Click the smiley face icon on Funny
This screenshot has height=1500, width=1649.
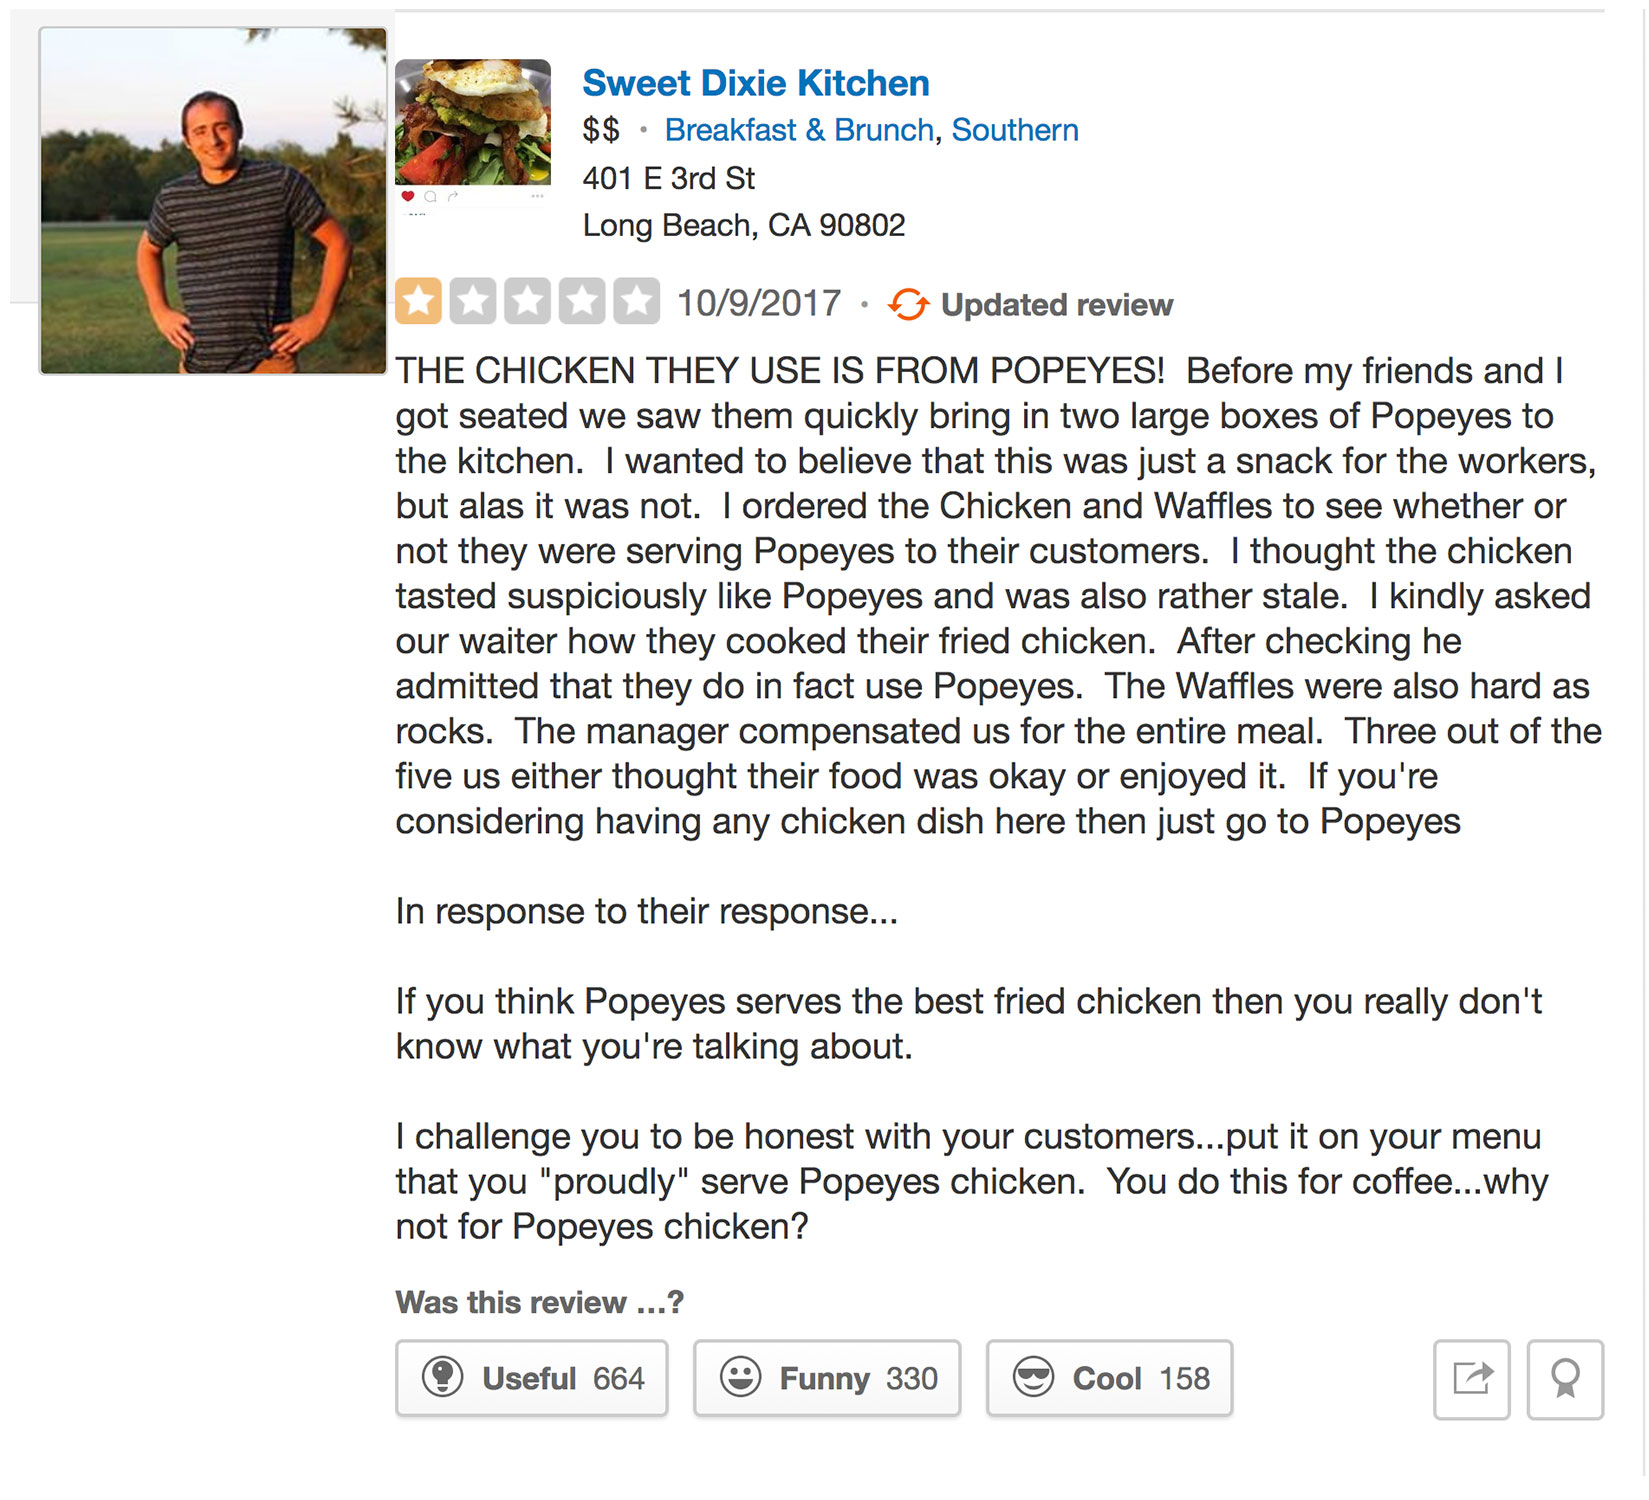(x=740, y=1377)
